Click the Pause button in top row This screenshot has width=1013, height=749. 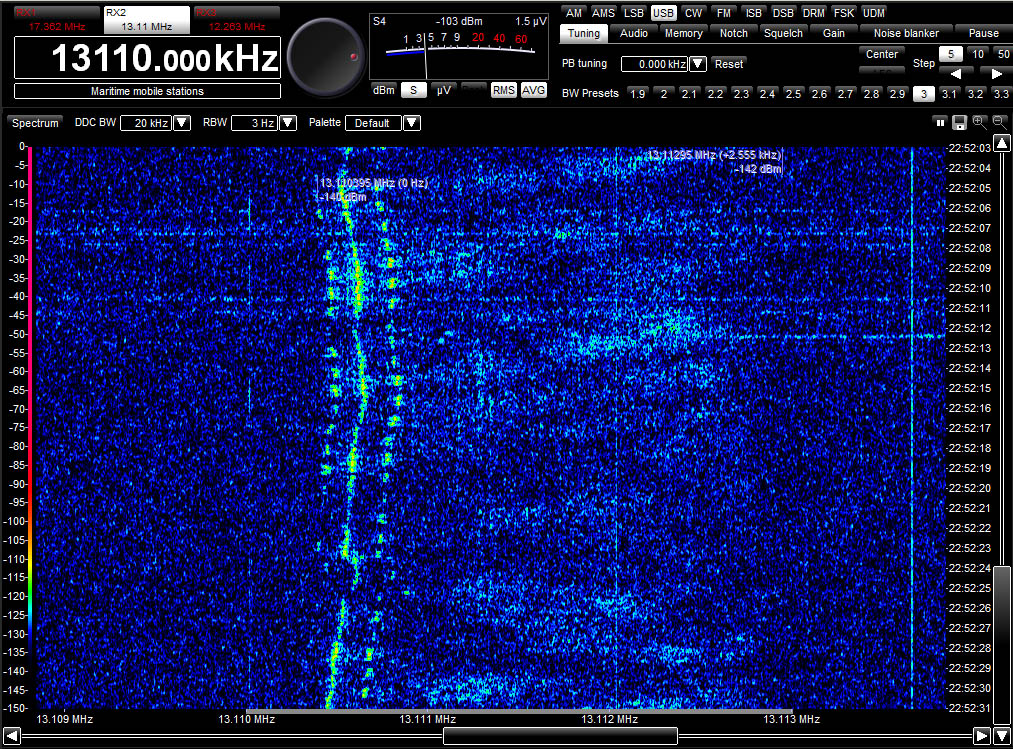point(983,34)
